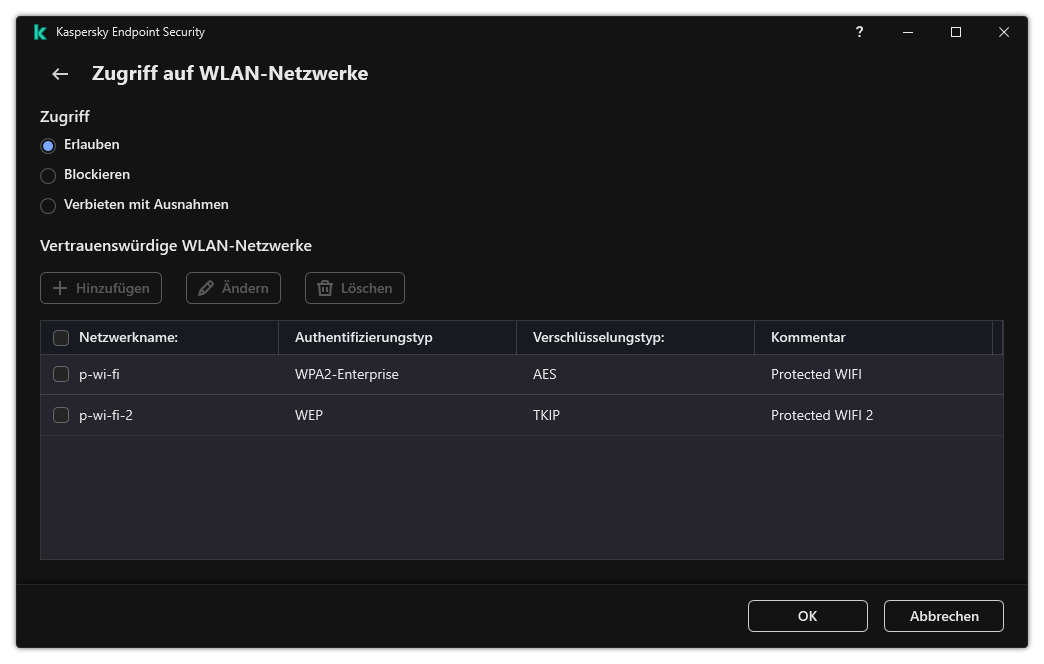Open help via the question mark icon
This screenshot has width=1044, height=664.
[859, 32]
